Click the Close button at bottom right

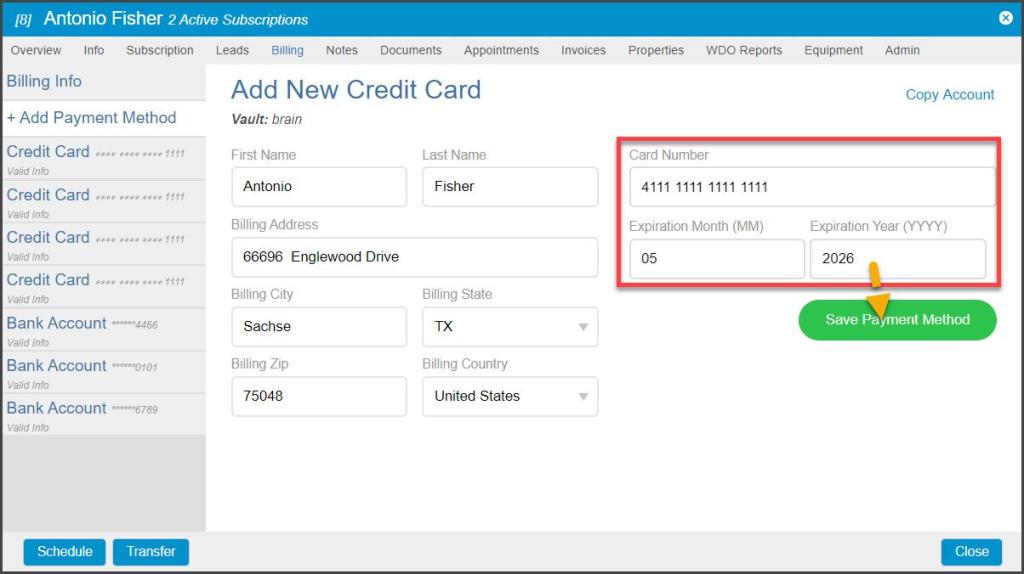point(971,551)
